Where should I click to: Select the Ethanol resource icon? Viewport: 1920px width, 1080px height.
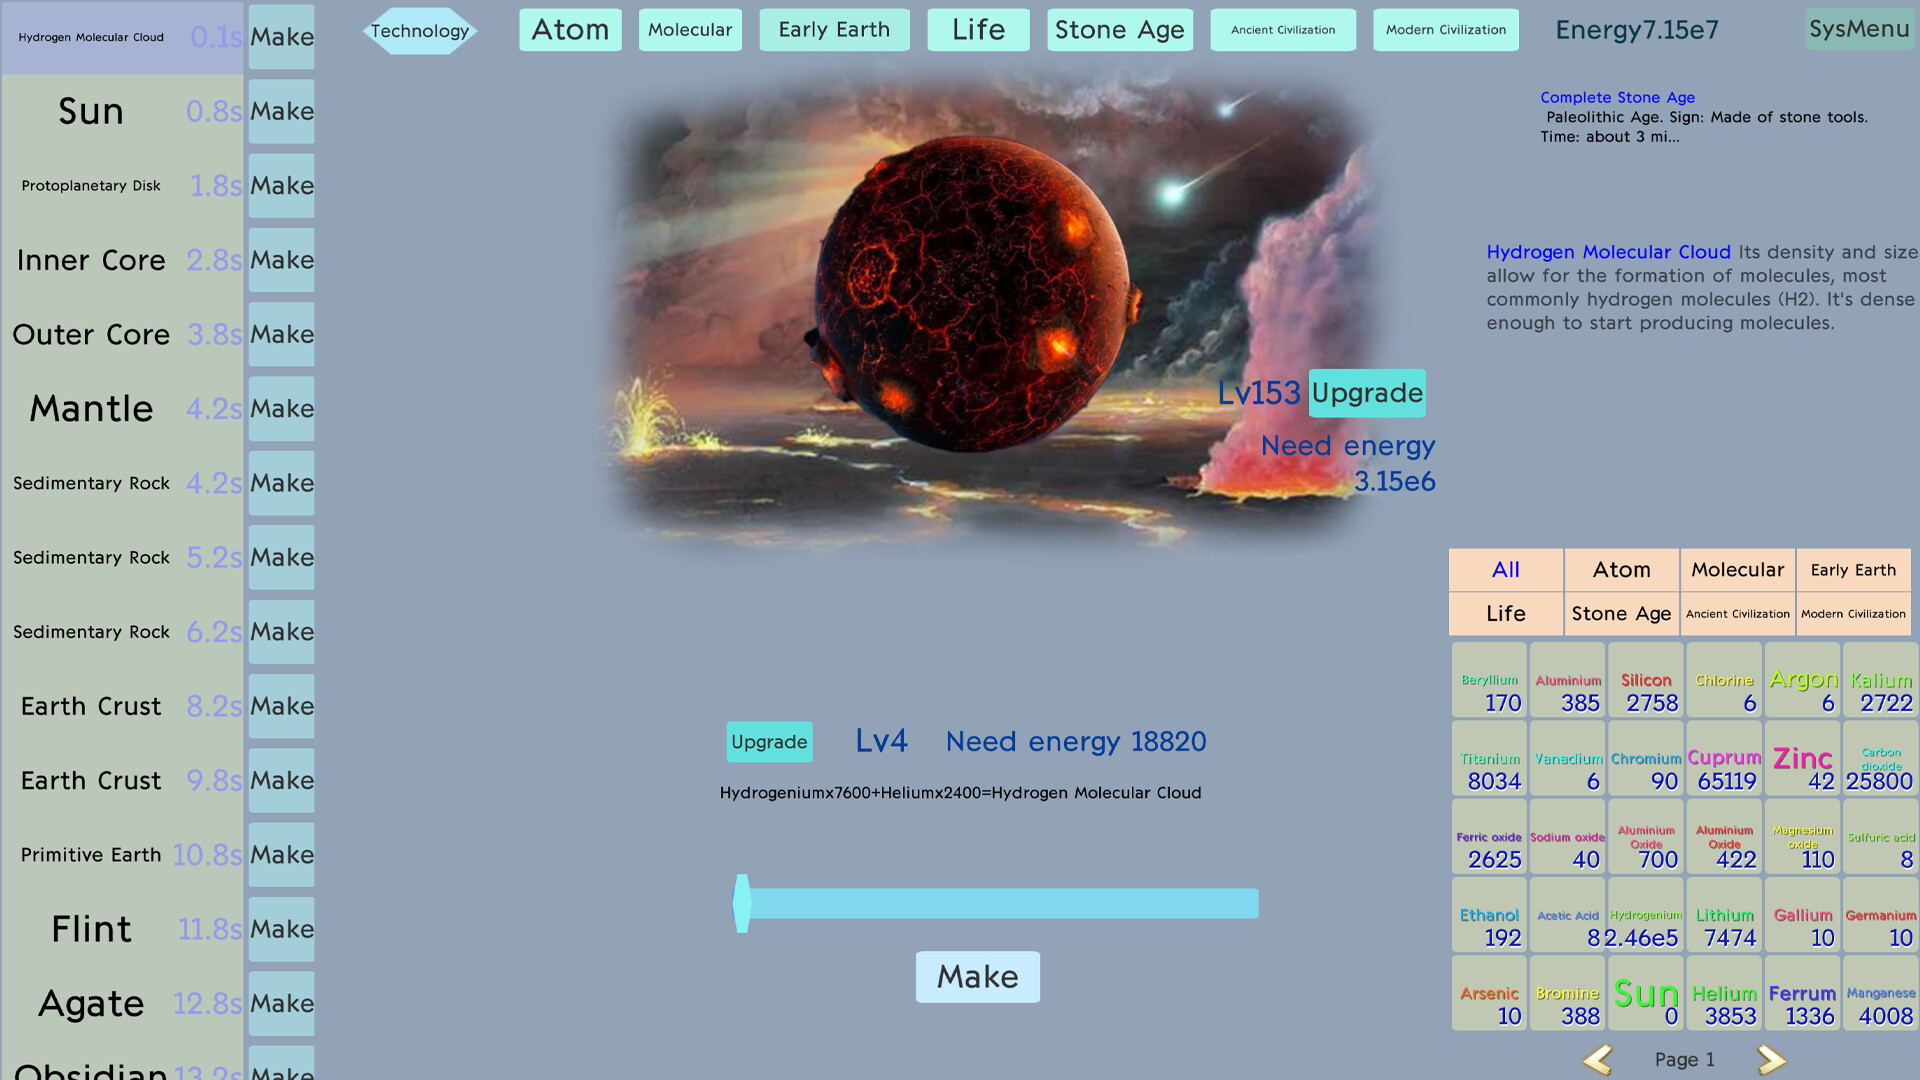tap(1489, 915)
